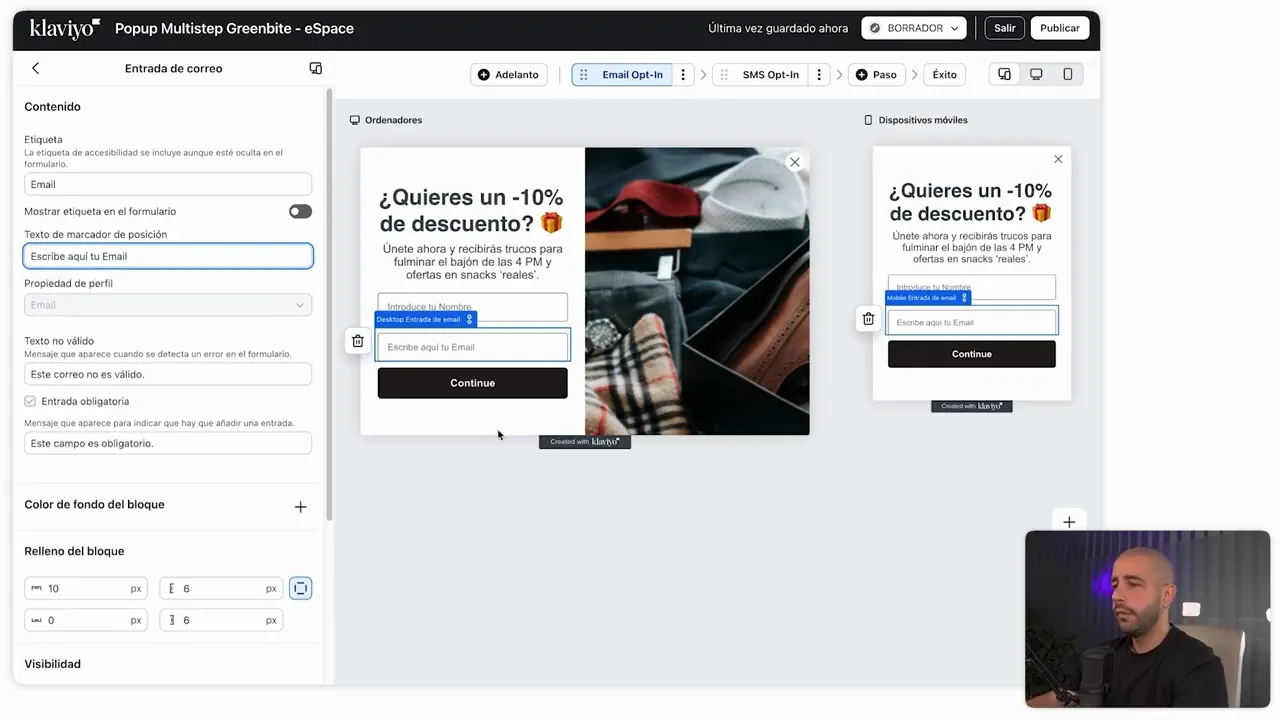Image resolution: width=1280 pixels, height=720 pixels.
Task: Delete the desktop email input block
Action: (357, 341)
